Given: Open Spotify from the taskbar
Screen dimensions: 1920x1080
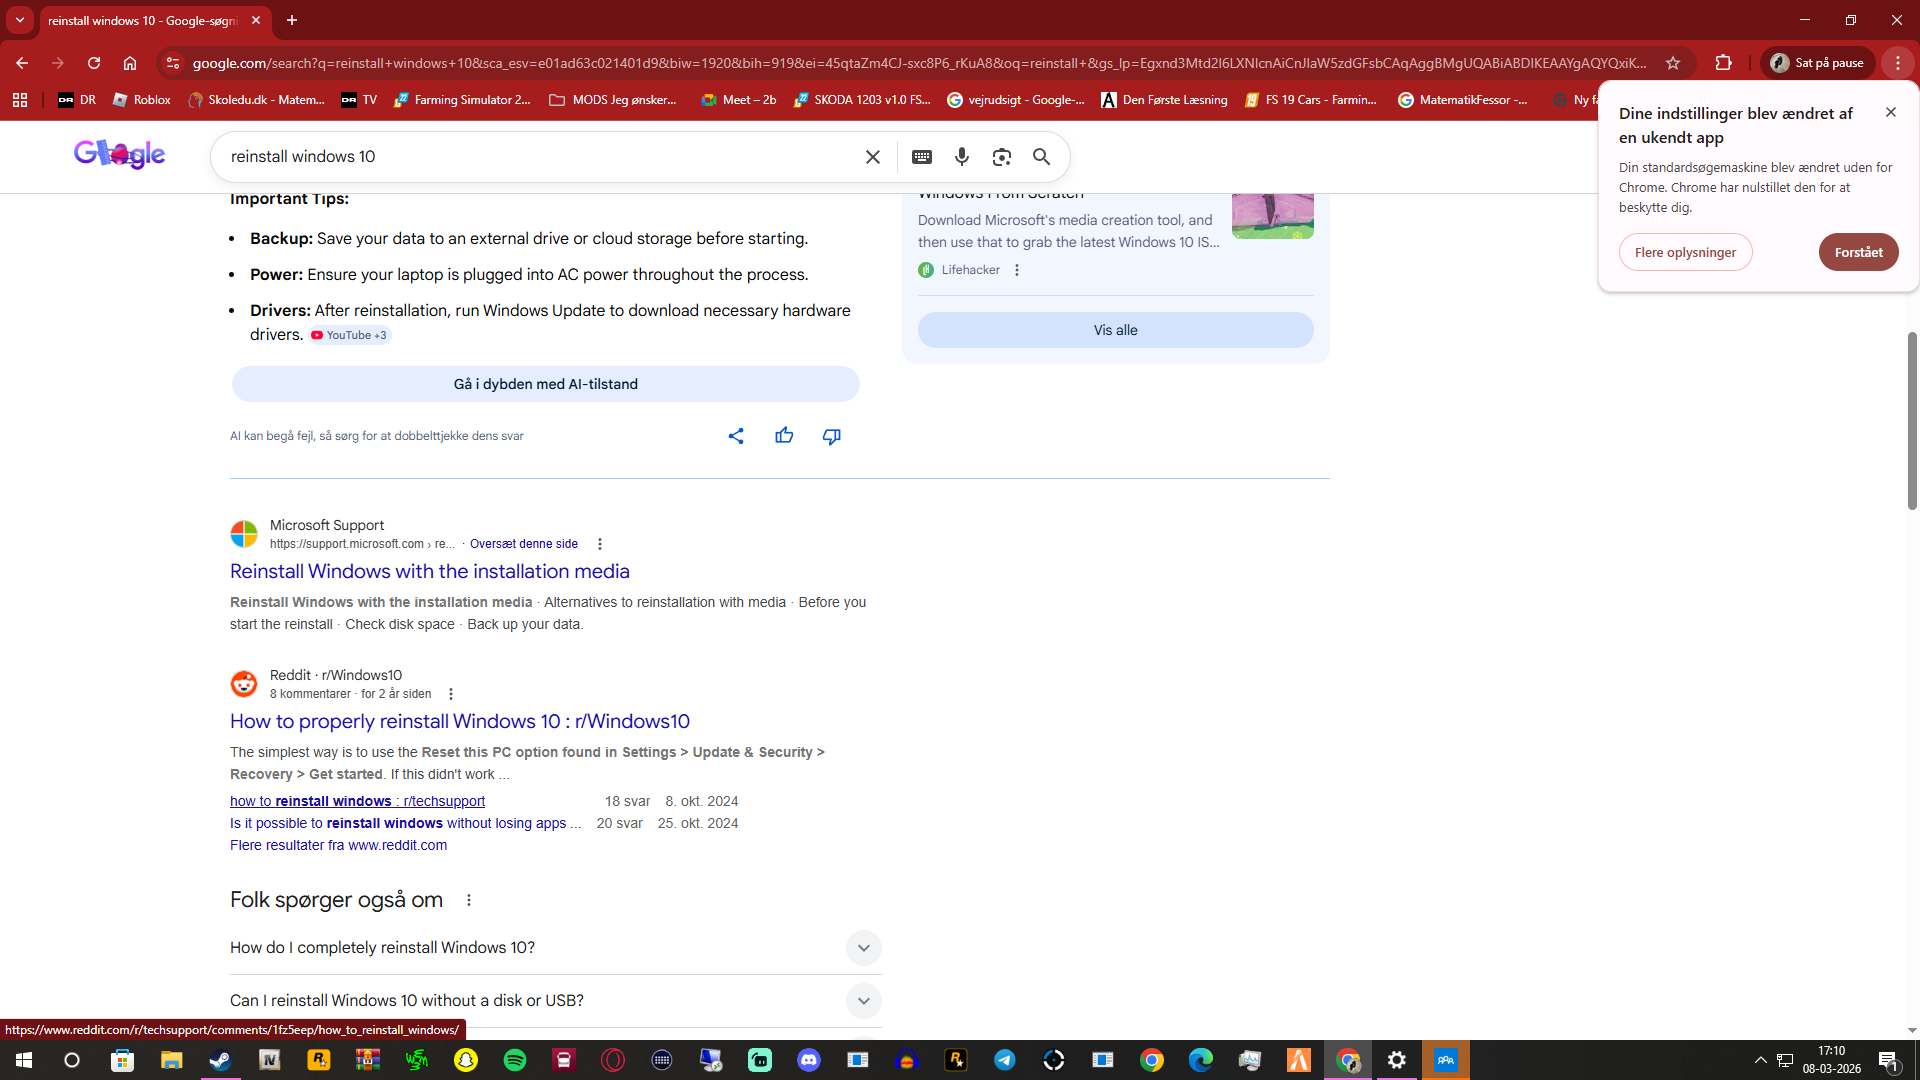Looking at the screenshot, I should 515,1060.
